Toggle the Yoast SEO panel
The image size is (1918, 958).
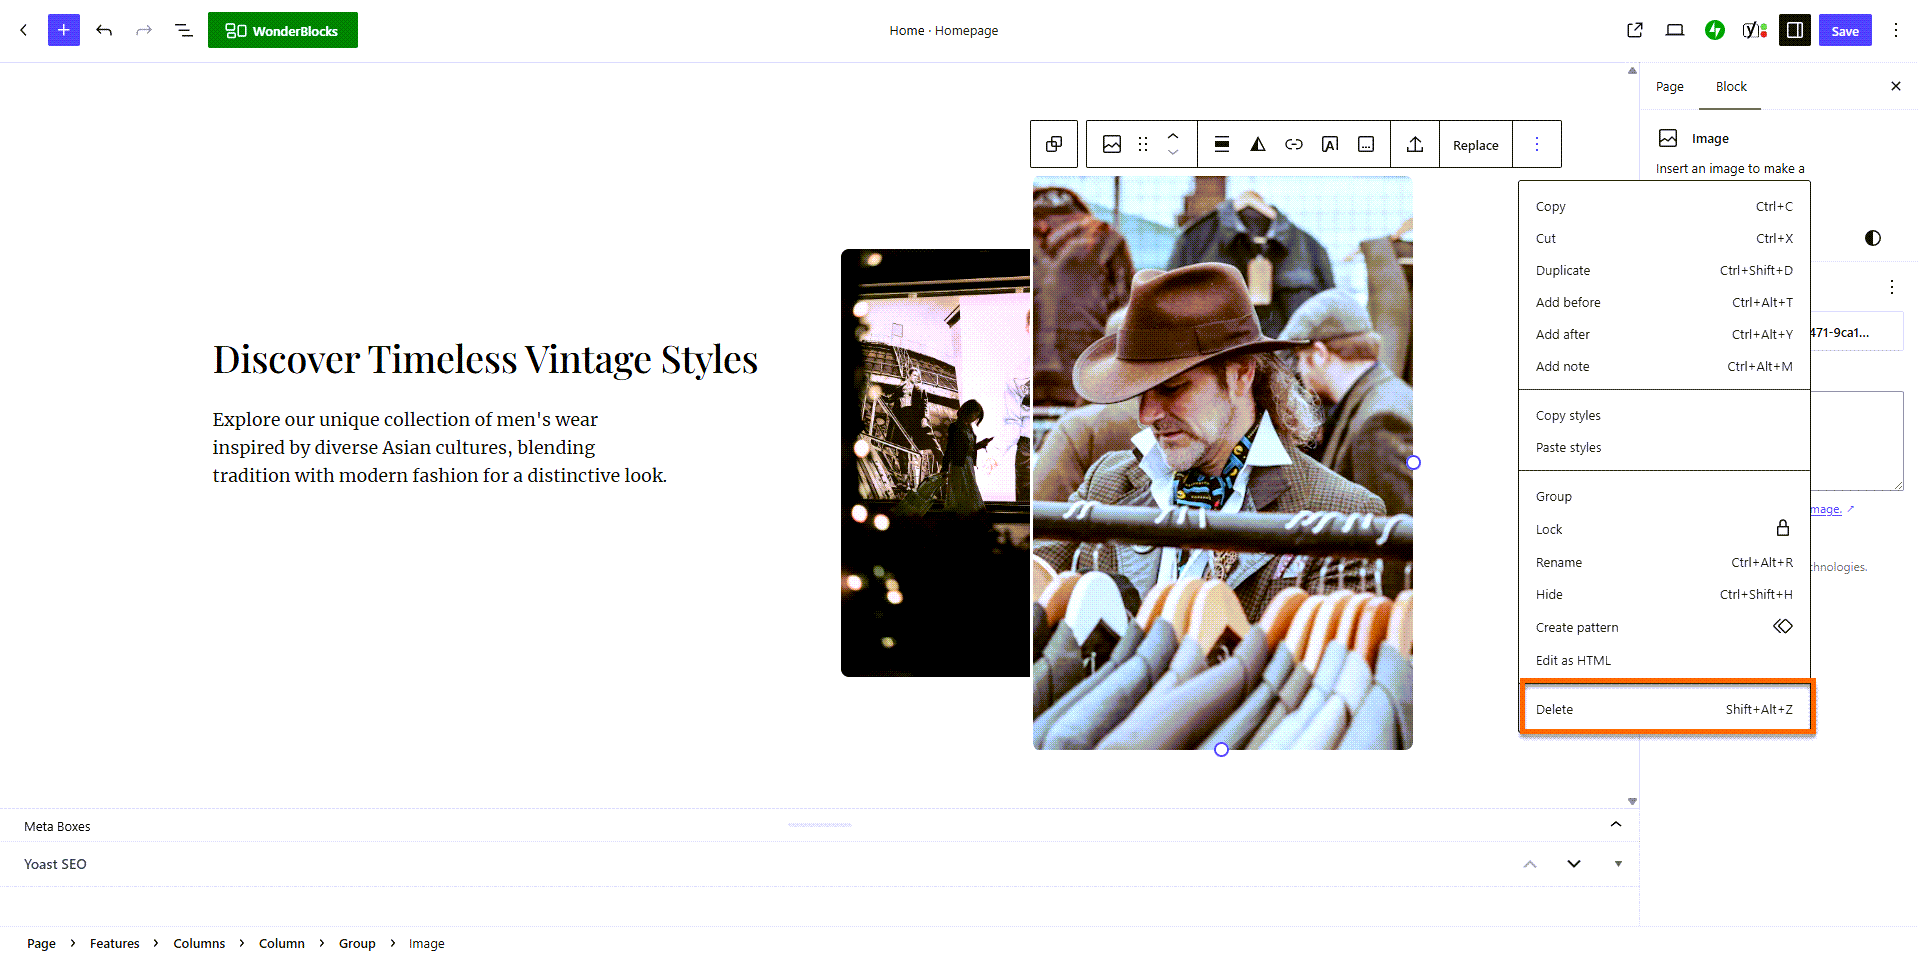[x=1618, y=864]
